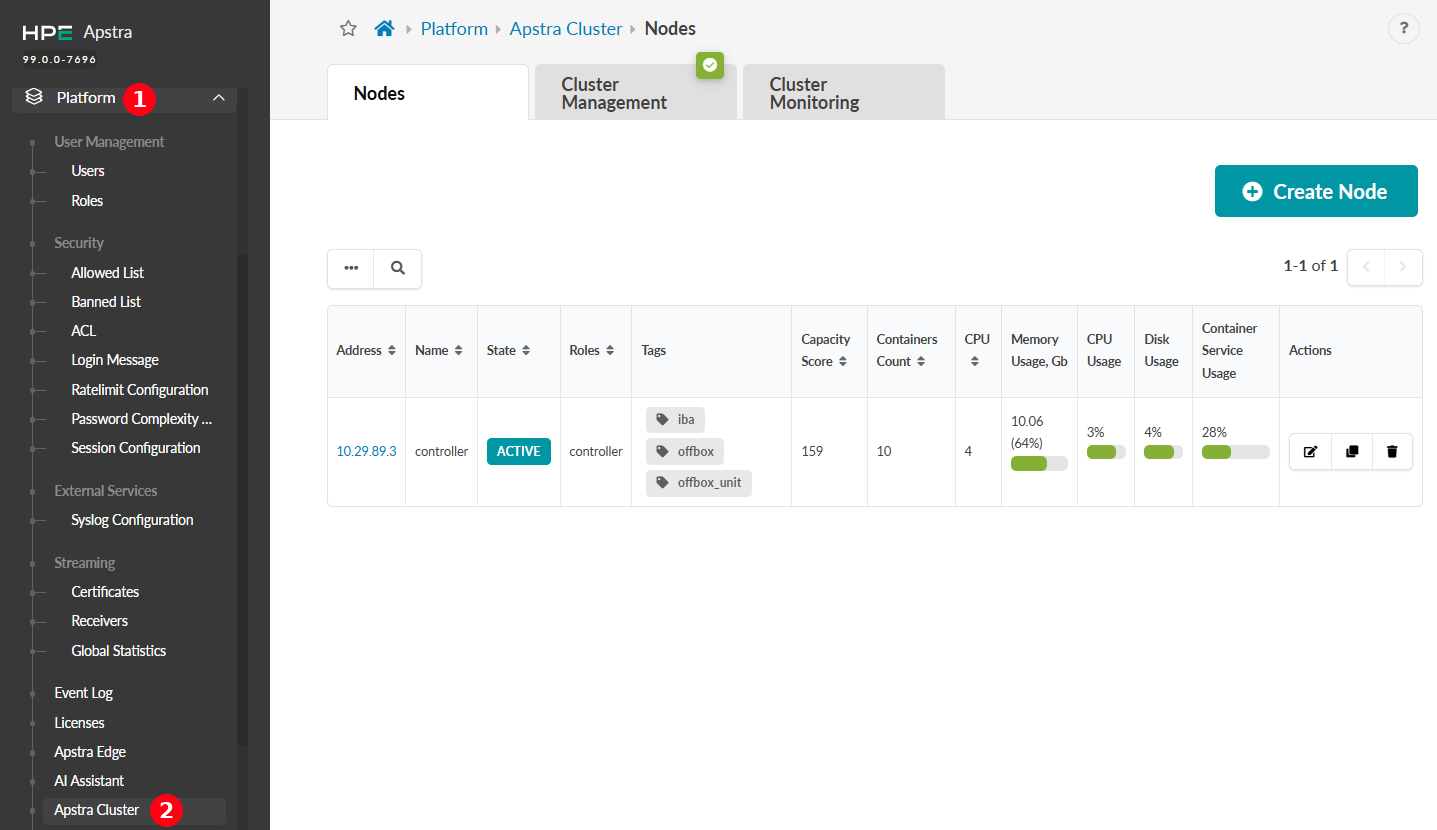Click the Memory Usage progress bar
1437x830 pixels.
tap(1039, 464)
